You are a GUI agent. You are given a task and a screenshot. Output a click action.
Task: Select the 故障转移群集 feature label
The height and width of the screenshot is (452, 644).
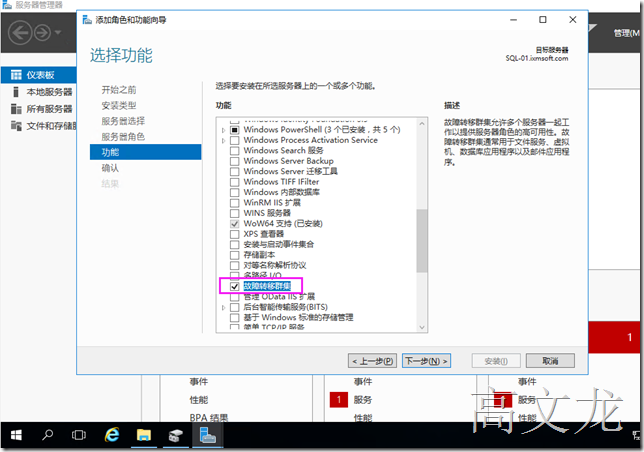[x=267, y=286]
